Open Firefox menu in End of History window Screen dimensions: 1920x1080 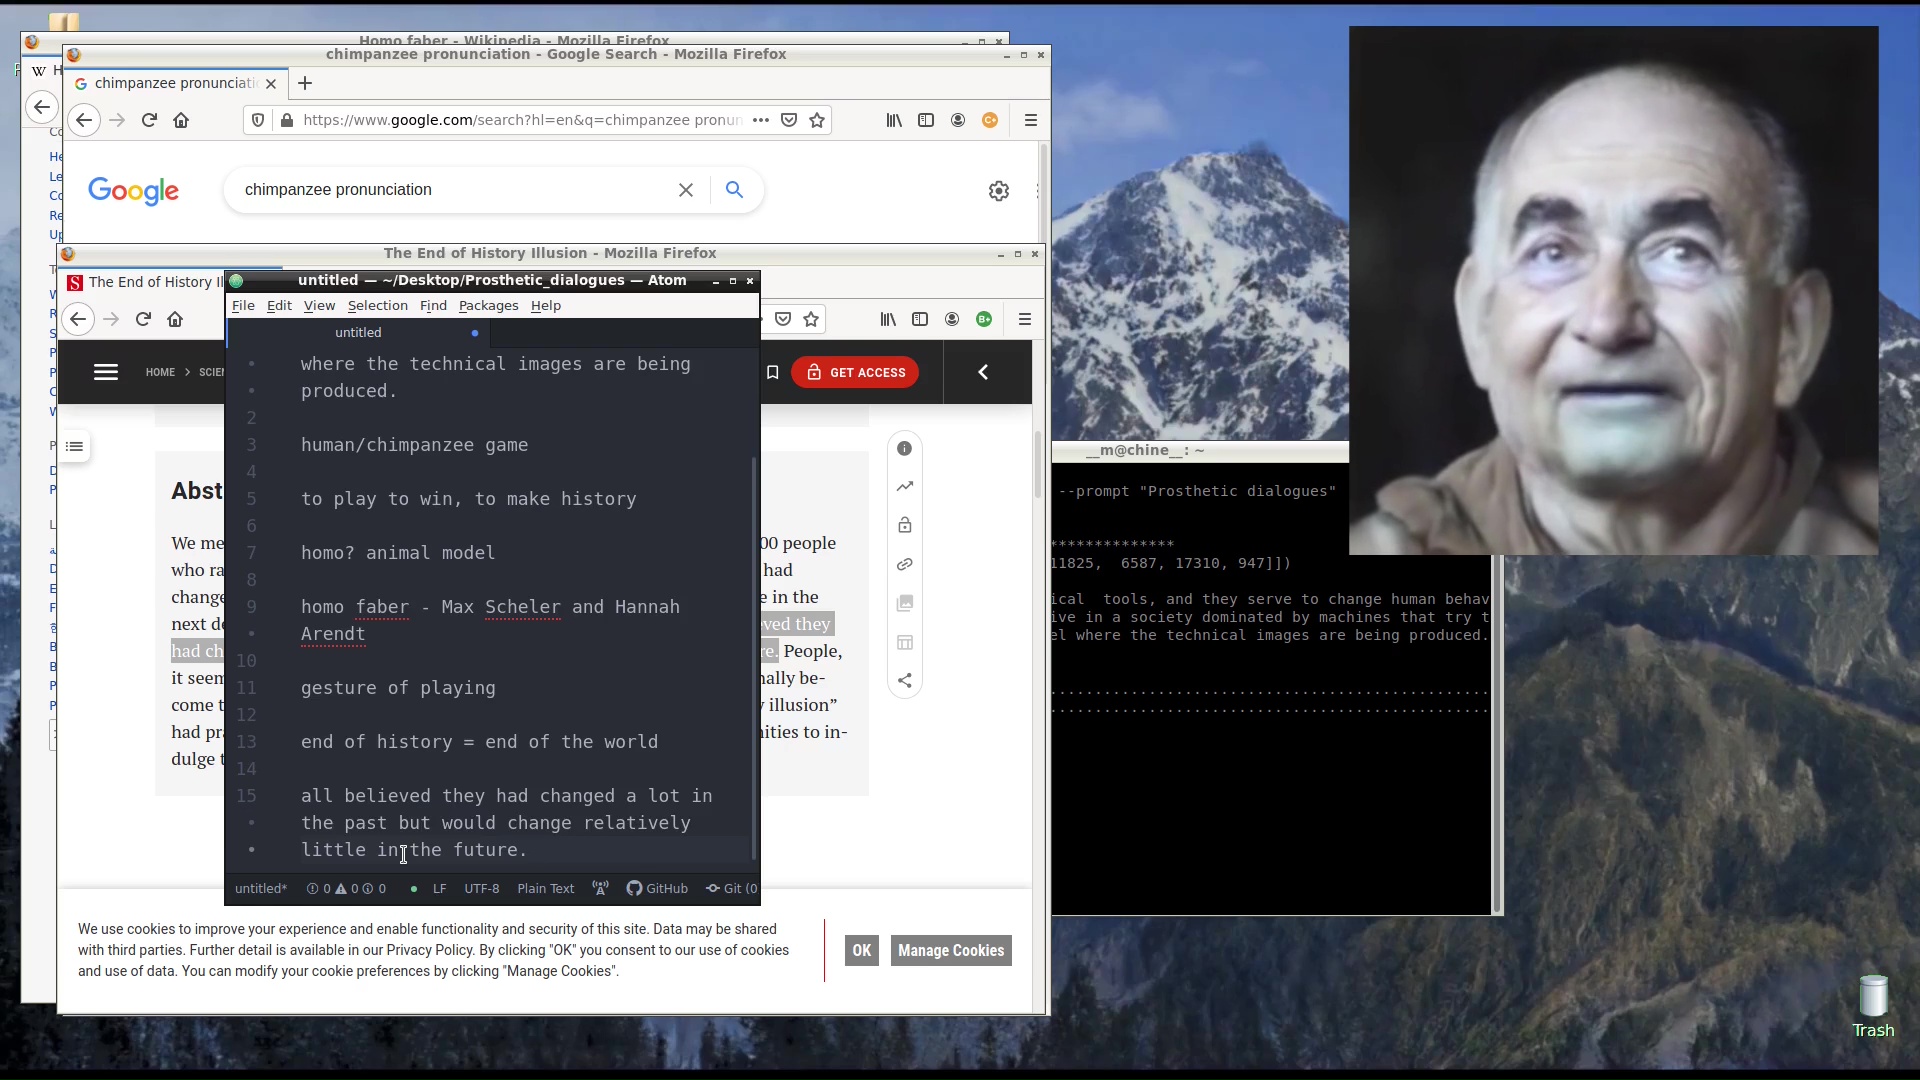point(1025,319)
